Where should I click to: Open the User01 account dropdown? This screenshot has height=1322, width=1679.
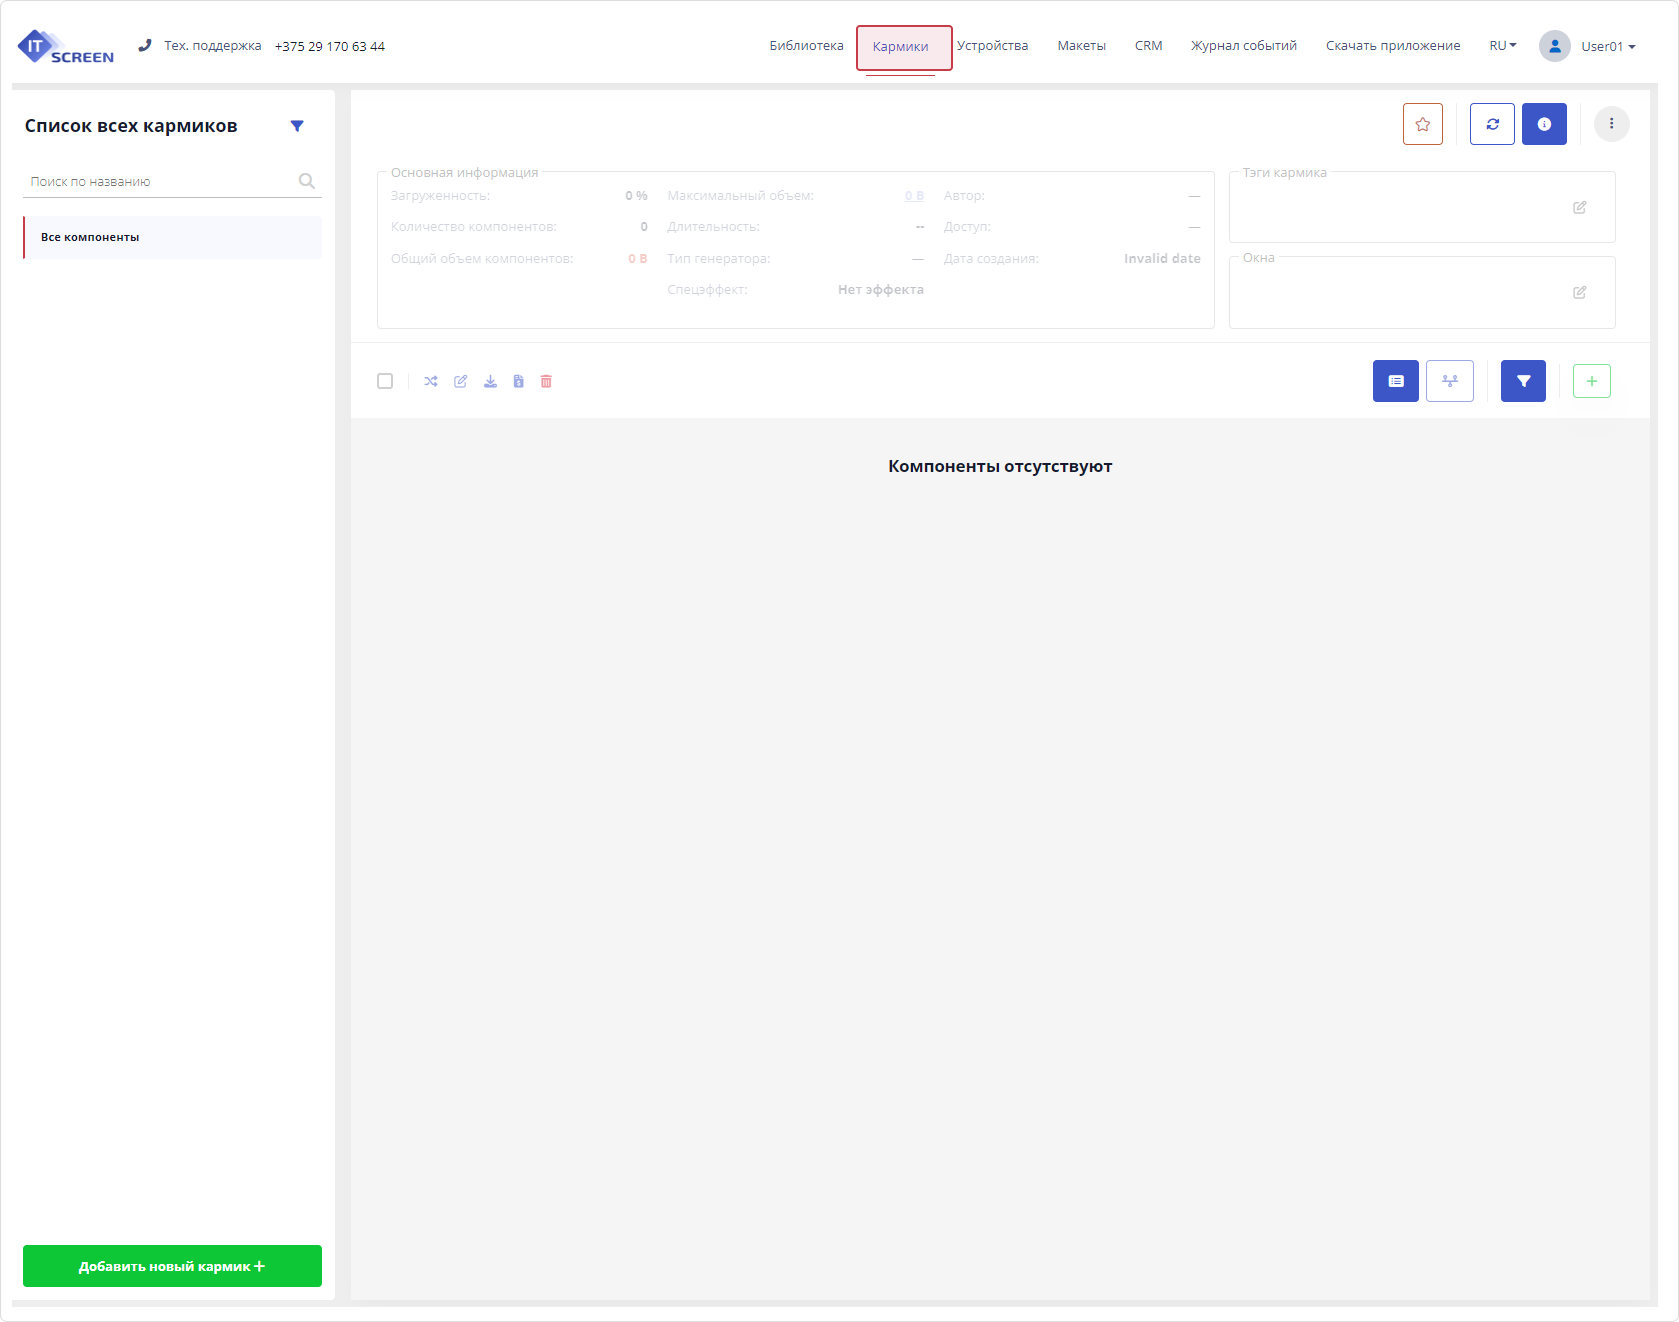(1608, 47)
